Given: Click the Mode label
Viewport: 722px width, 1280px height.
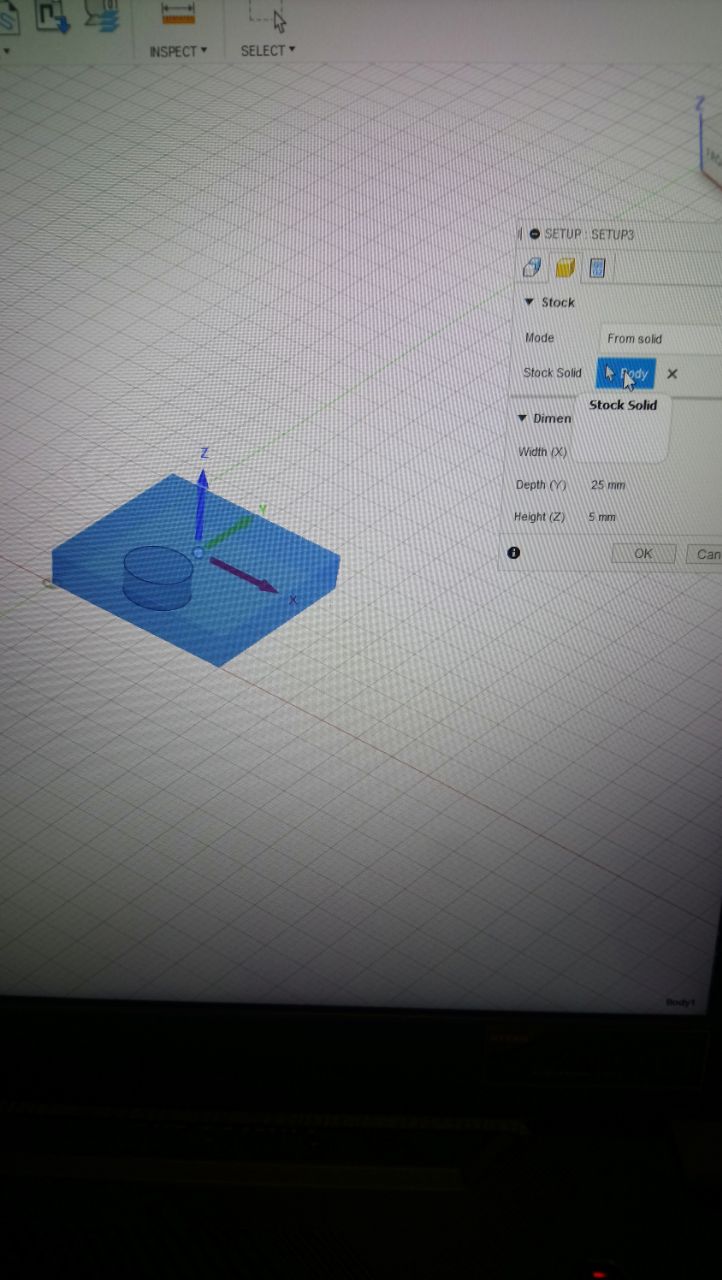Looking at the screenshot, I should pyautogui.click(x=539, y=338).
